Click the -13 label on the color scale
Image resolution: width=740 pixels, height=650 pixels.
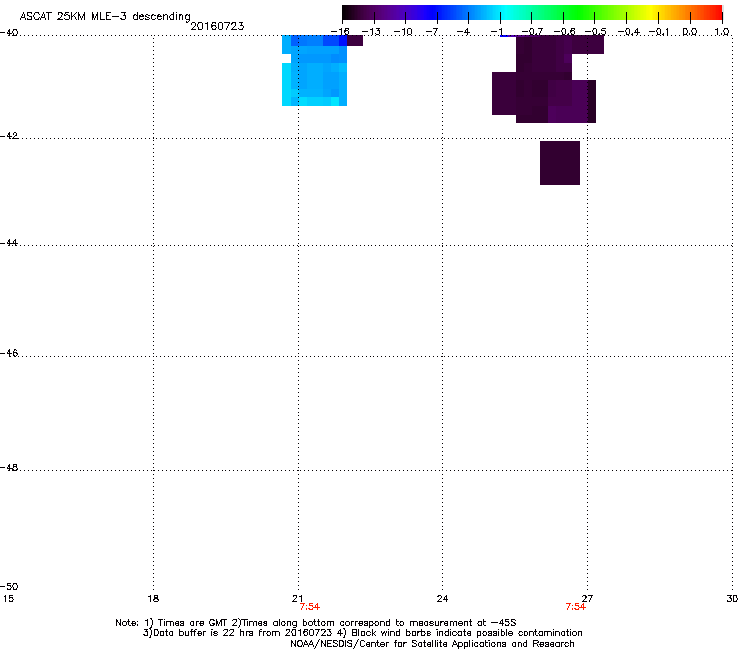click(371, 32)
